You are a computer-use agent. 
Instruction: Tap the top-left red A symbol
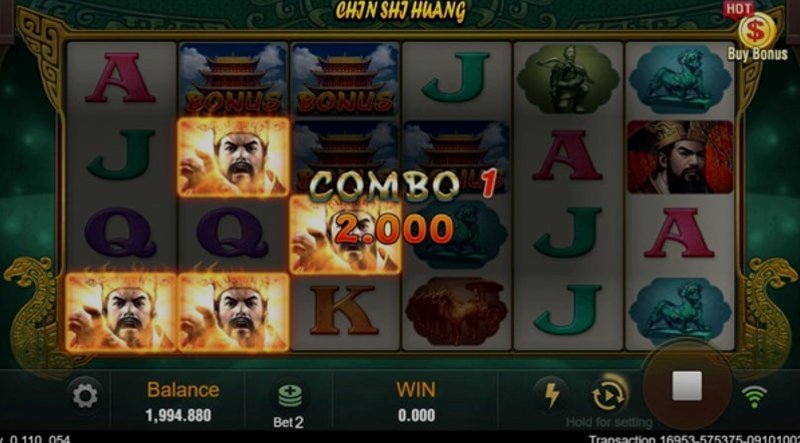pos(120,77)
